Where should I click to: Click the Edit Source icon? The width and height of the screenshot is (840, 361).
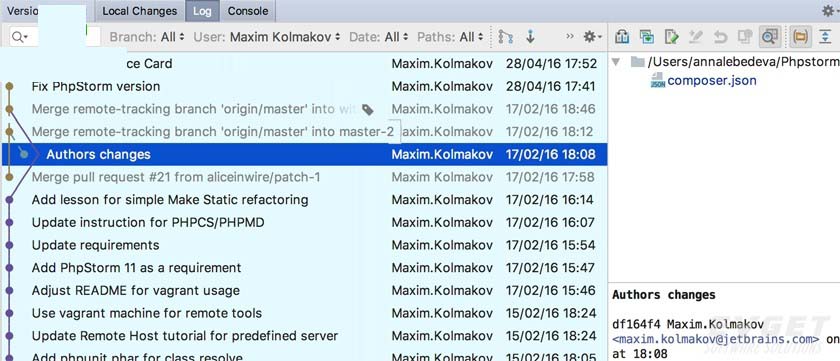point(672,37)
